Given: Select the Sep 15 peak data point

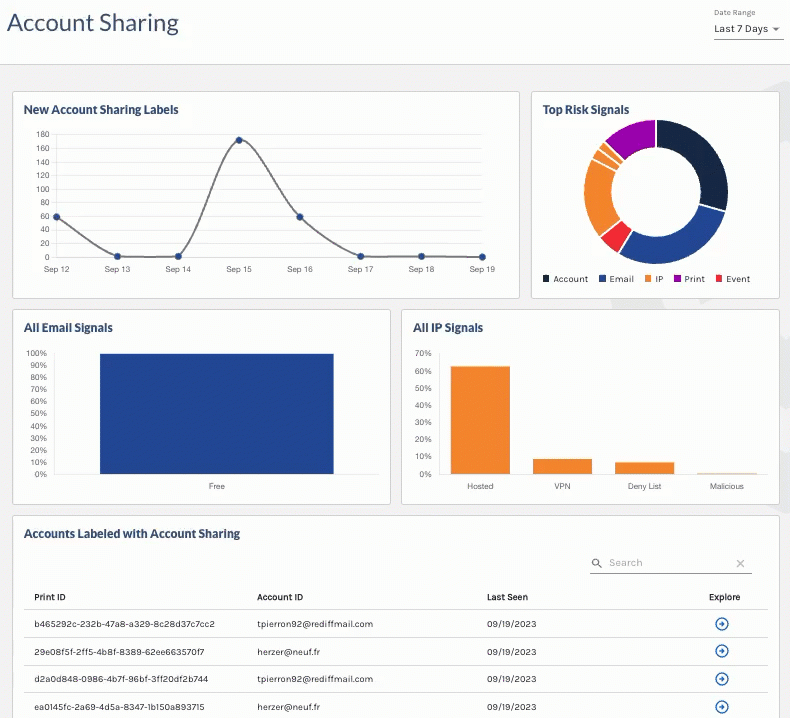Looking at the screenshot, I should click(239, 140).
